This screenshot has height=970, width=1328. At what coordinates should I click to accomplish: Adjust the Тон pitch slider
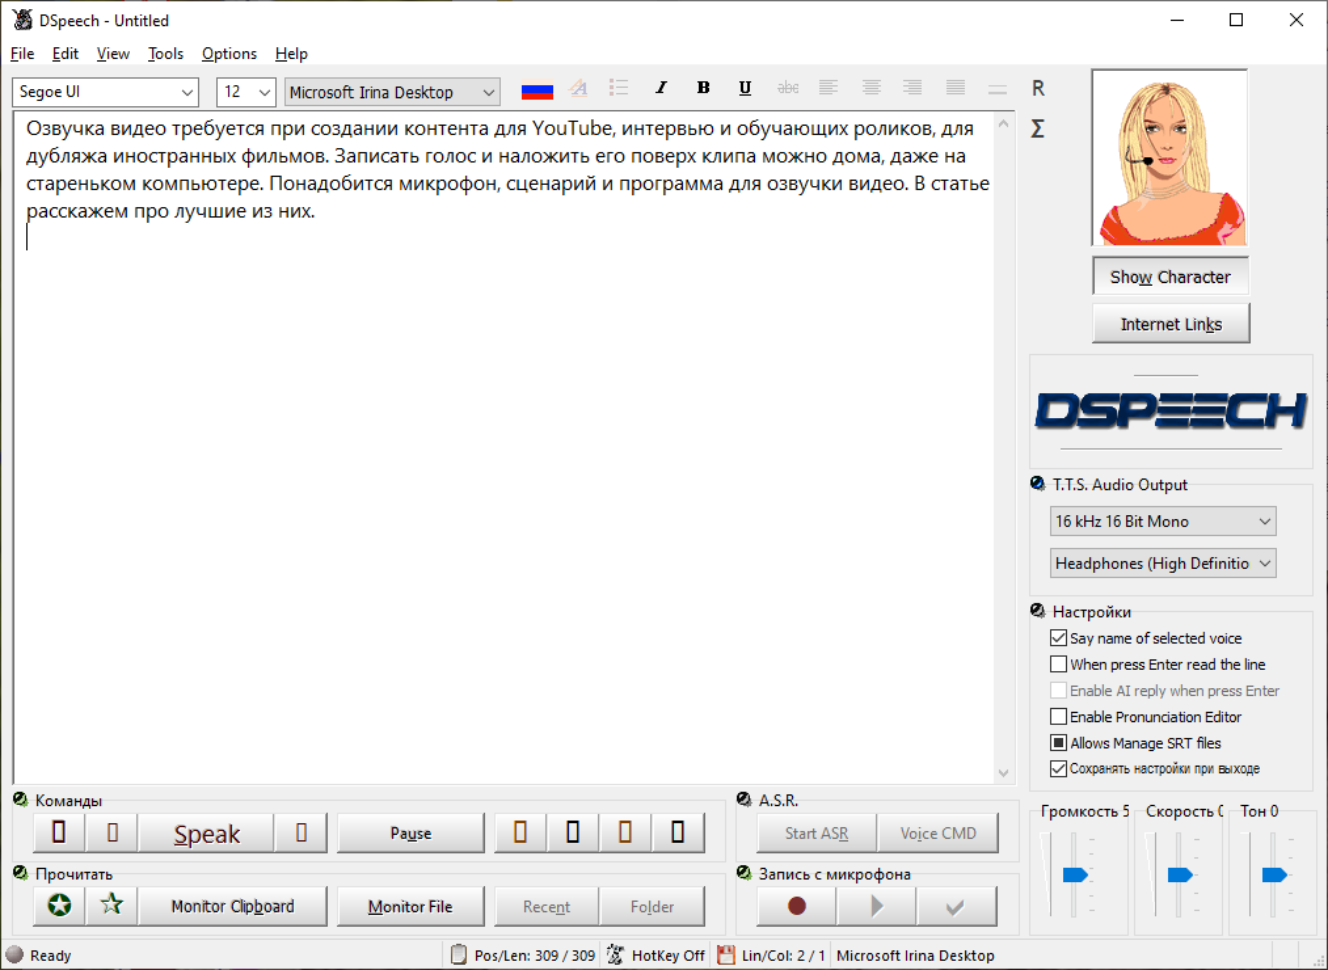[1274, 875]
